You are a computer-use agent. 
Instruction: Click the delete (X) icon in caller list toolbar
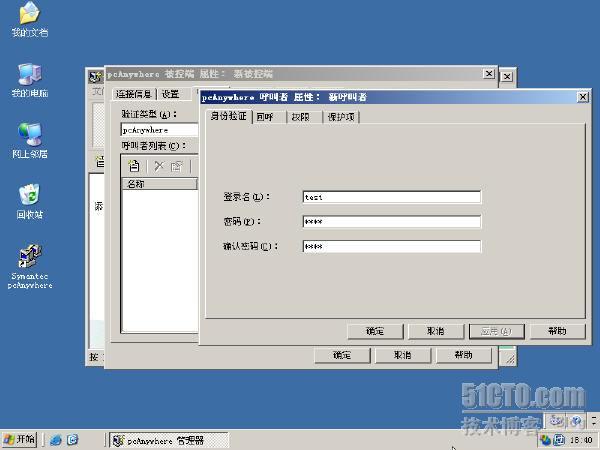coord(159,166)
